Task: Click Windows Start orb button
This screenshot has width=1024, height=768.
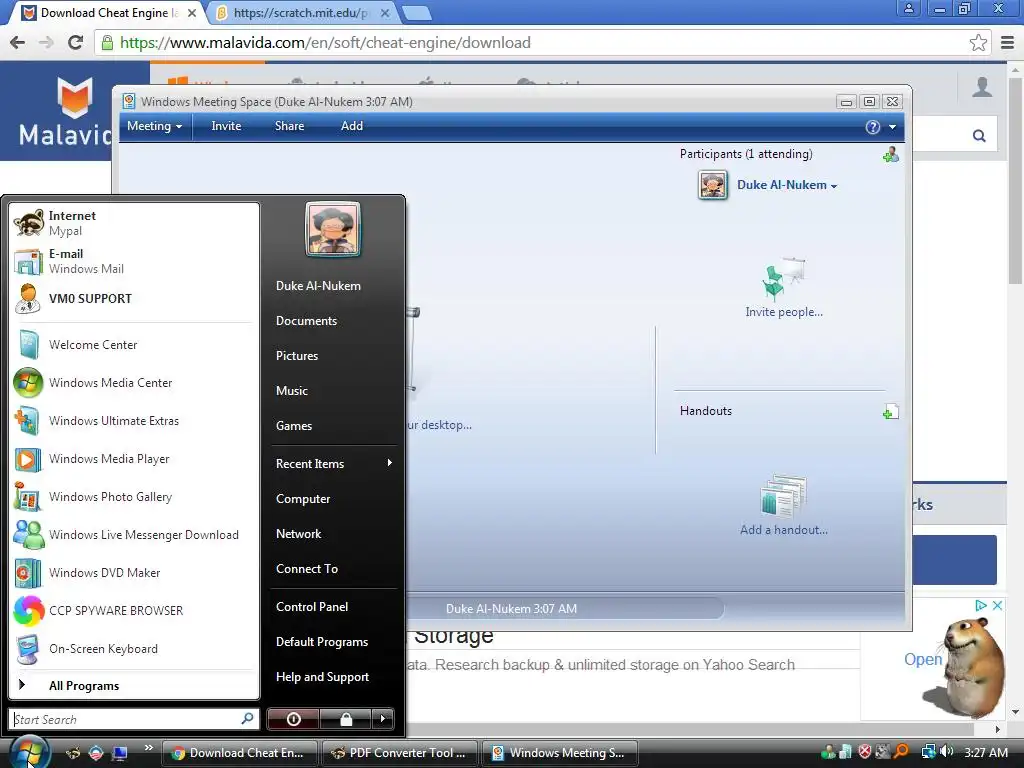Action: click(x=29, y=752)
